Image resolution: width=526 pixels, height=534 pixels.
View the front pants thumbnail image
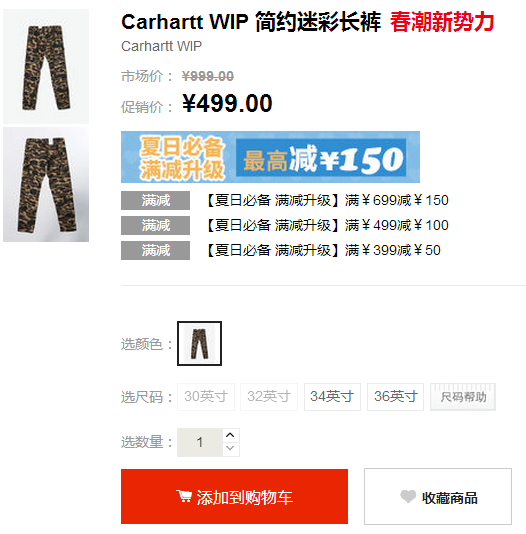pos(46,66)
